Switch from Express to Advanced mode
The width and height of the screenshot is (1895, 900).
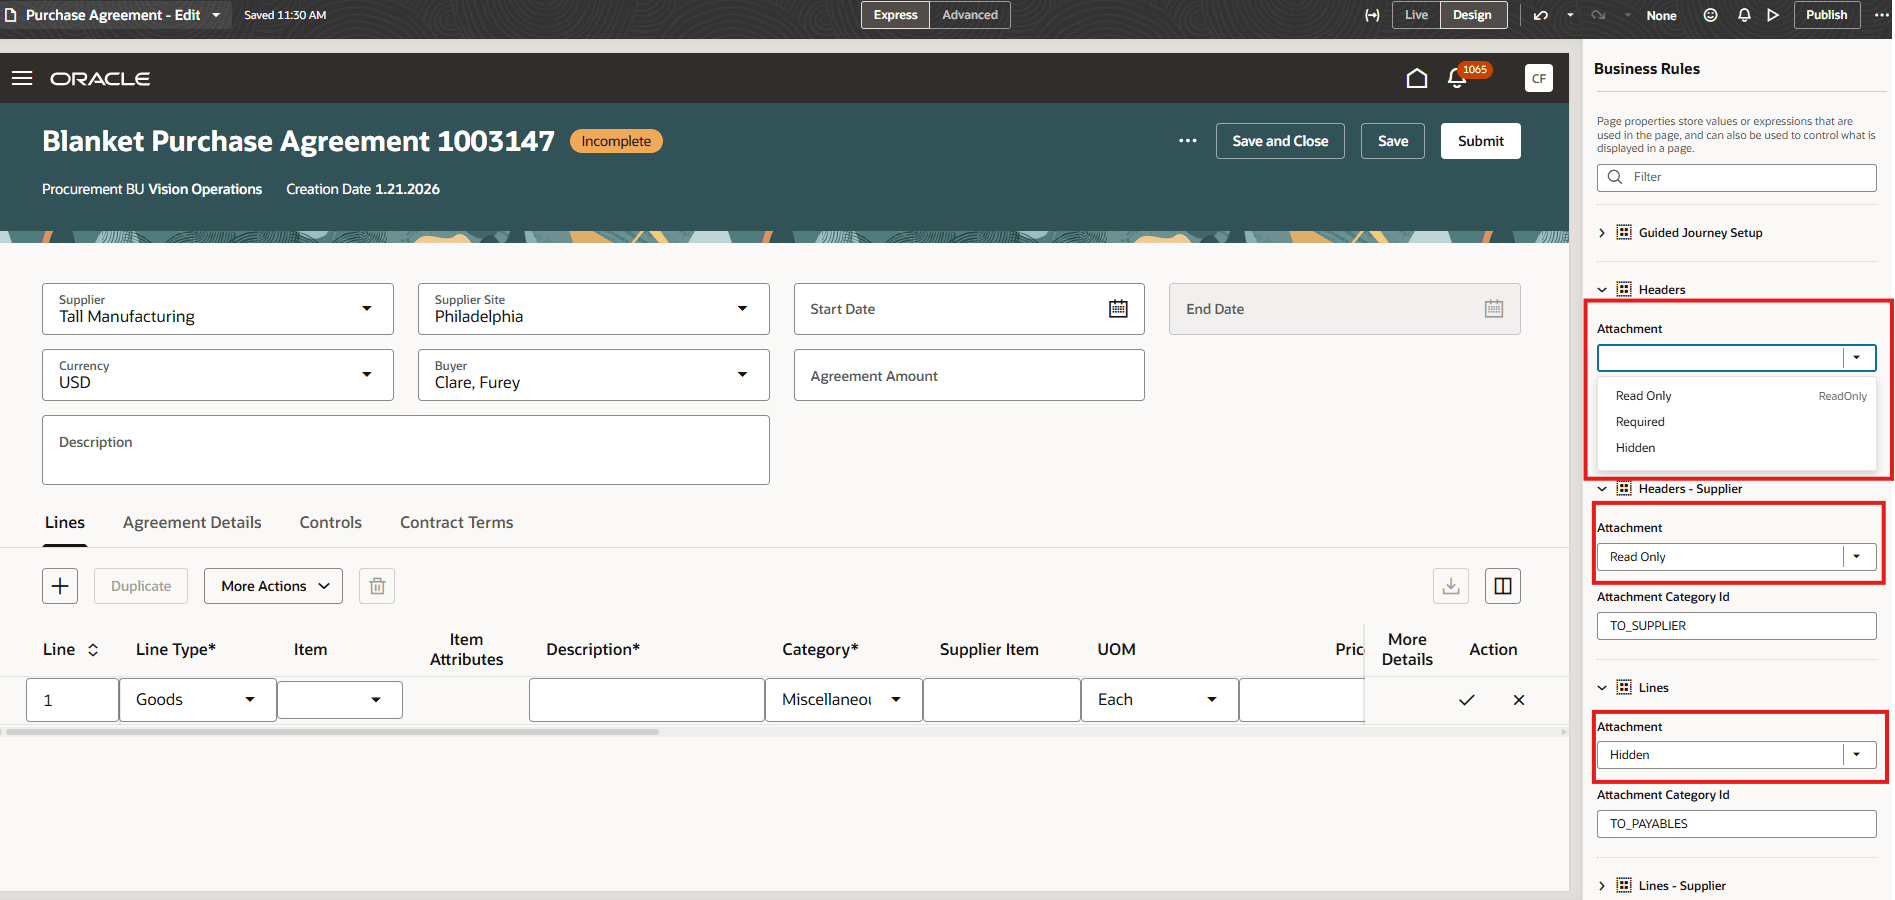pyautogui.click(x=968, y=15)
